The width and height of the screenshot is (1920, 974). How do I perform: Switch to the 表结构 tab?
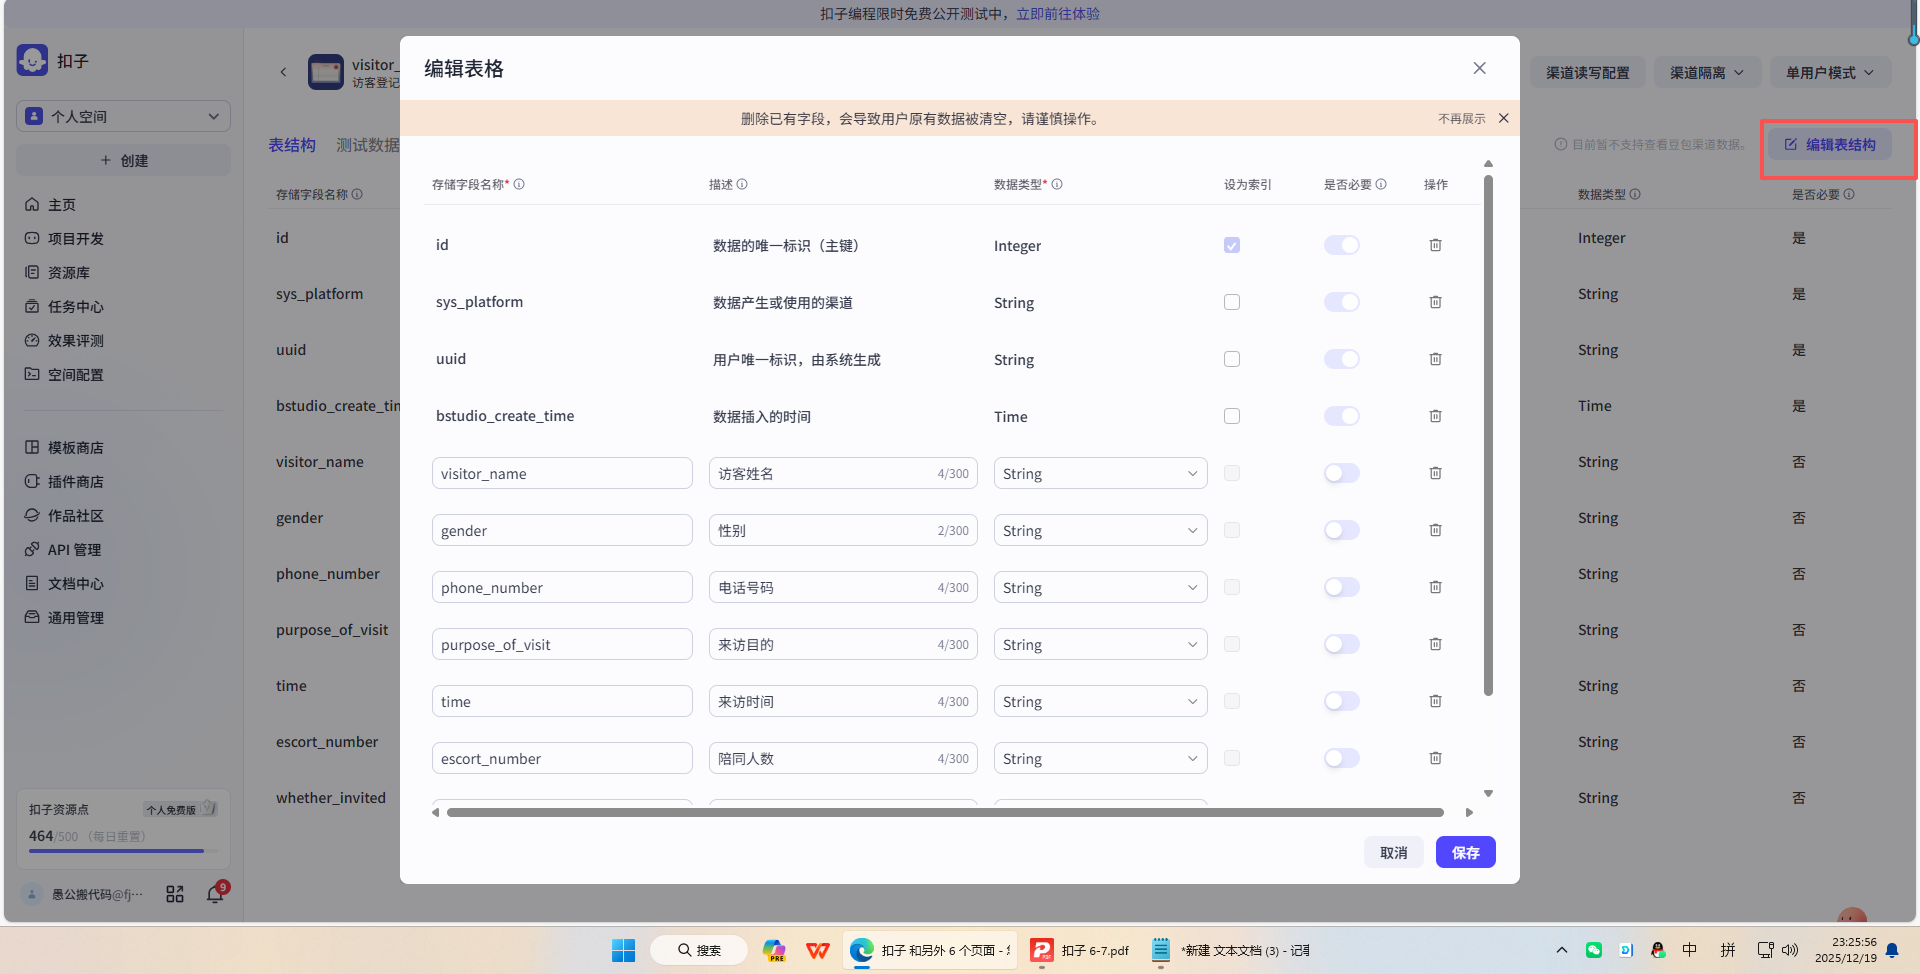[x=291, y=145]
